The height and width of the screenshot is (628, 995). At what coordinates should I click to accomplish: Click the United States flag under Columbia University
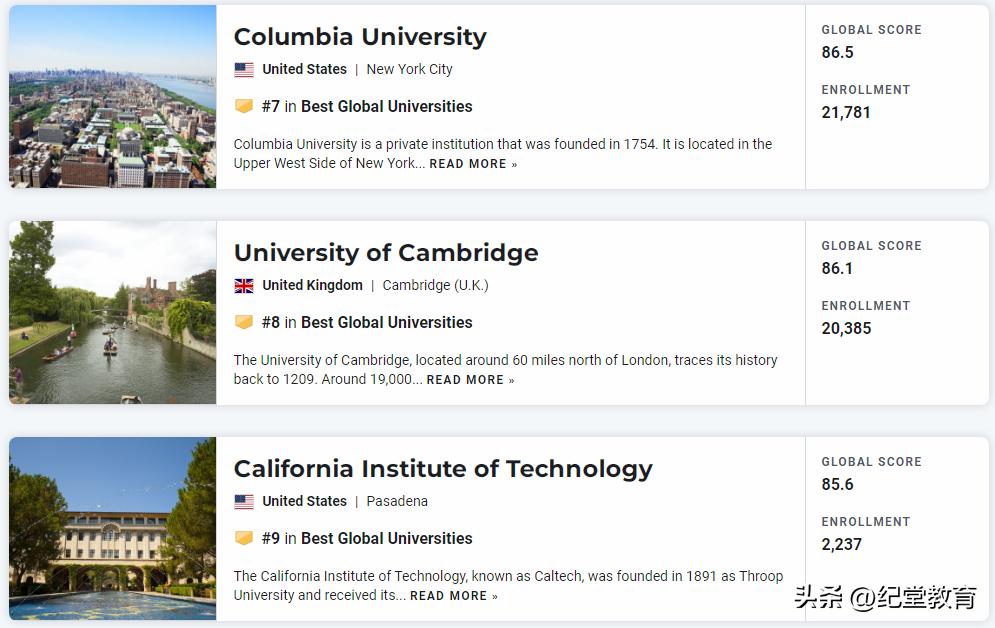[x=244, y=70]
